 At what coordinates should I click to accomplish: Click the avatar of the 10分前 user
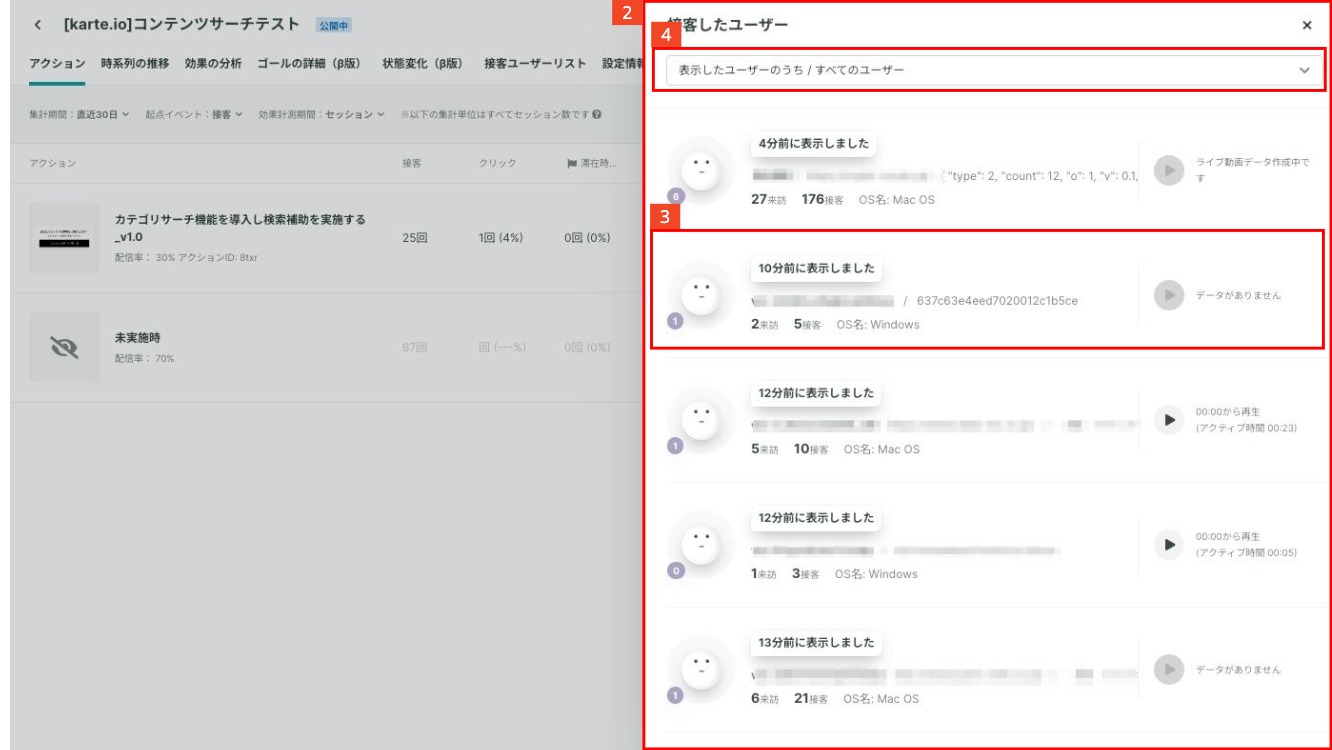point(700,295)
